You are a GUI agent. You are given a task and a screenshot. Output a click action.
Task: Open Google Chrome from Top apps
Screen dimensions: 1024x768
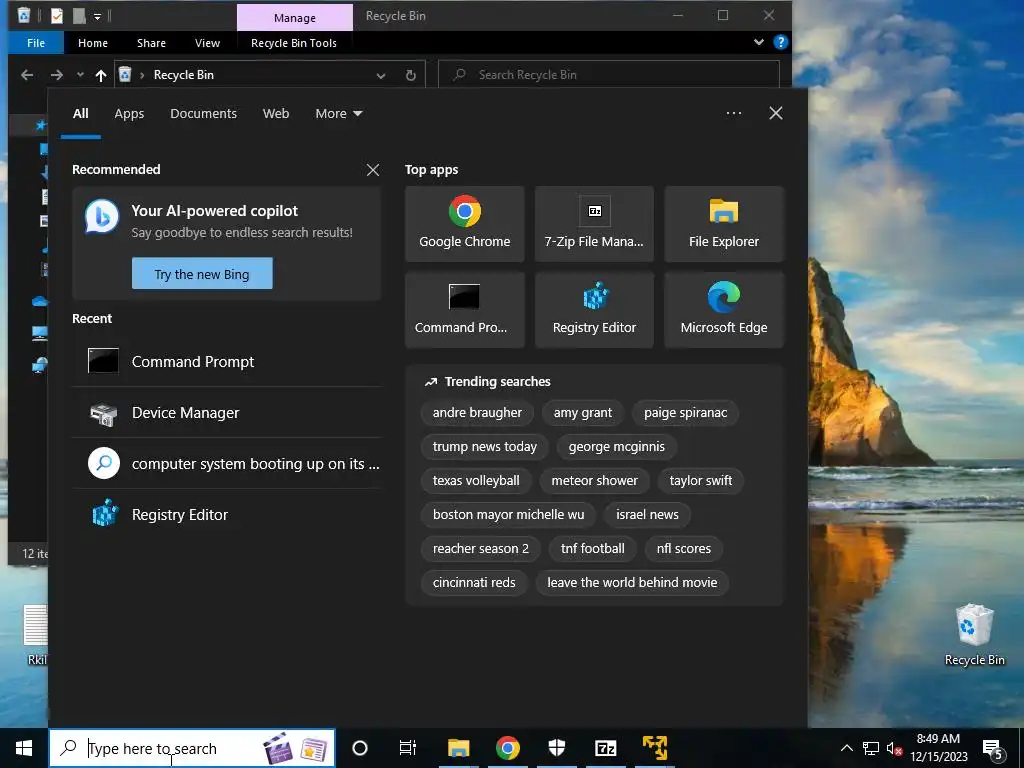tap(464, 224)
